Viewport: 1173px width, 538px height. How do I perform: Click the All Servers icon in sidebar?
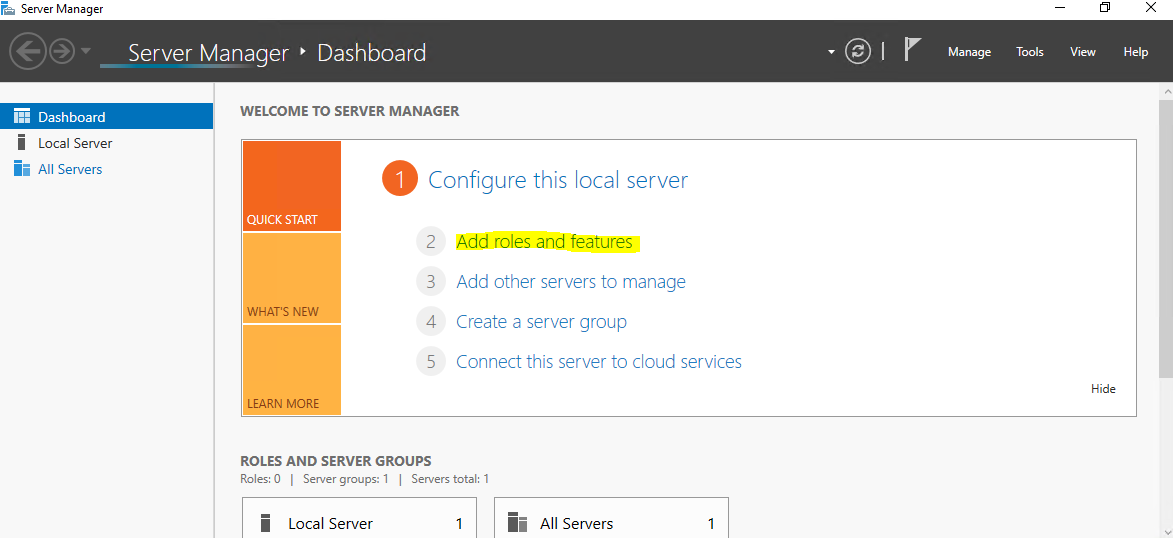click(x=22, y=169)
